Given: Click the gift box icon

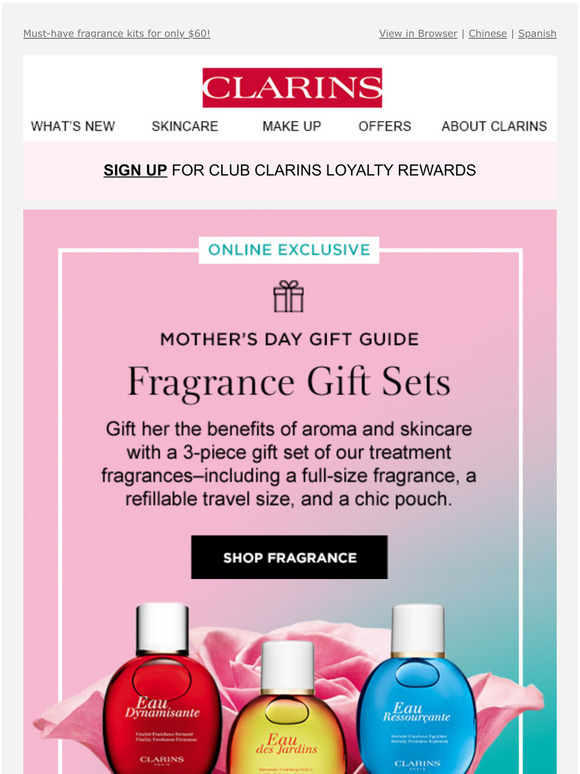Looking at the screenshot, I should click(x=289, y=296).
